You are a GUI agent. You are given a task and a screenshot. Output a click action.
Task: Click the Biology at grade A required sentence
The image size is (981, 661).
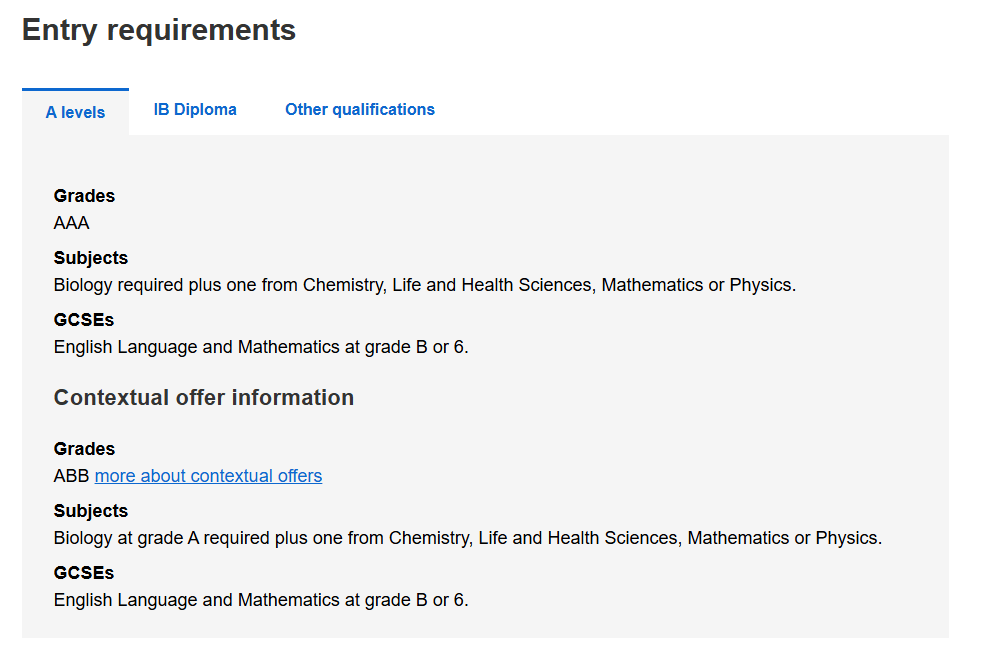[x=468, y=538]
